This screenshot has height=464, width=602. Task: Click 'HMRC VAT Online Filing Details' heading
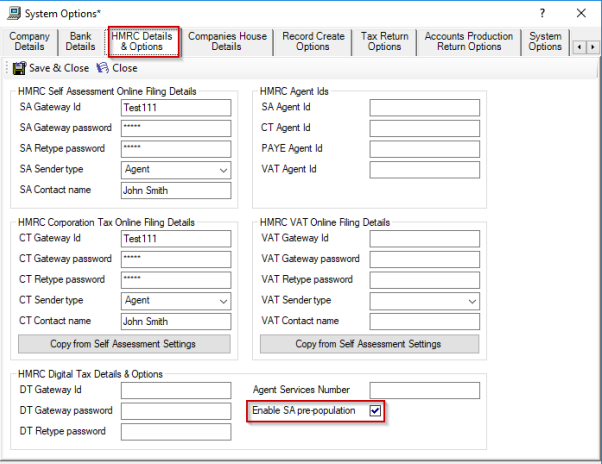pyautogui.click(x=325, y=222)
